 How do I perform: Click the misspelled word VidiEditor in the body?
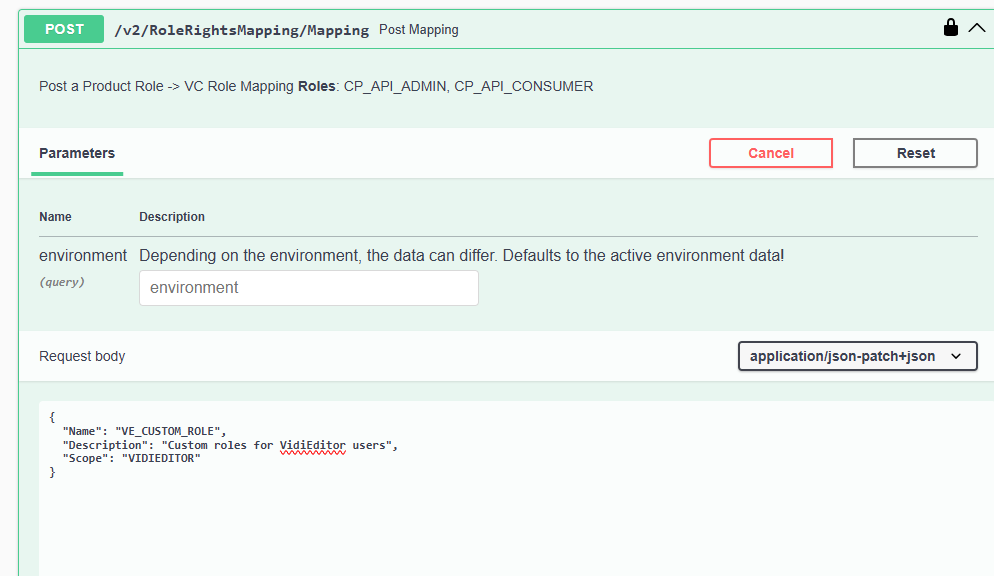(x=312, y=444)
